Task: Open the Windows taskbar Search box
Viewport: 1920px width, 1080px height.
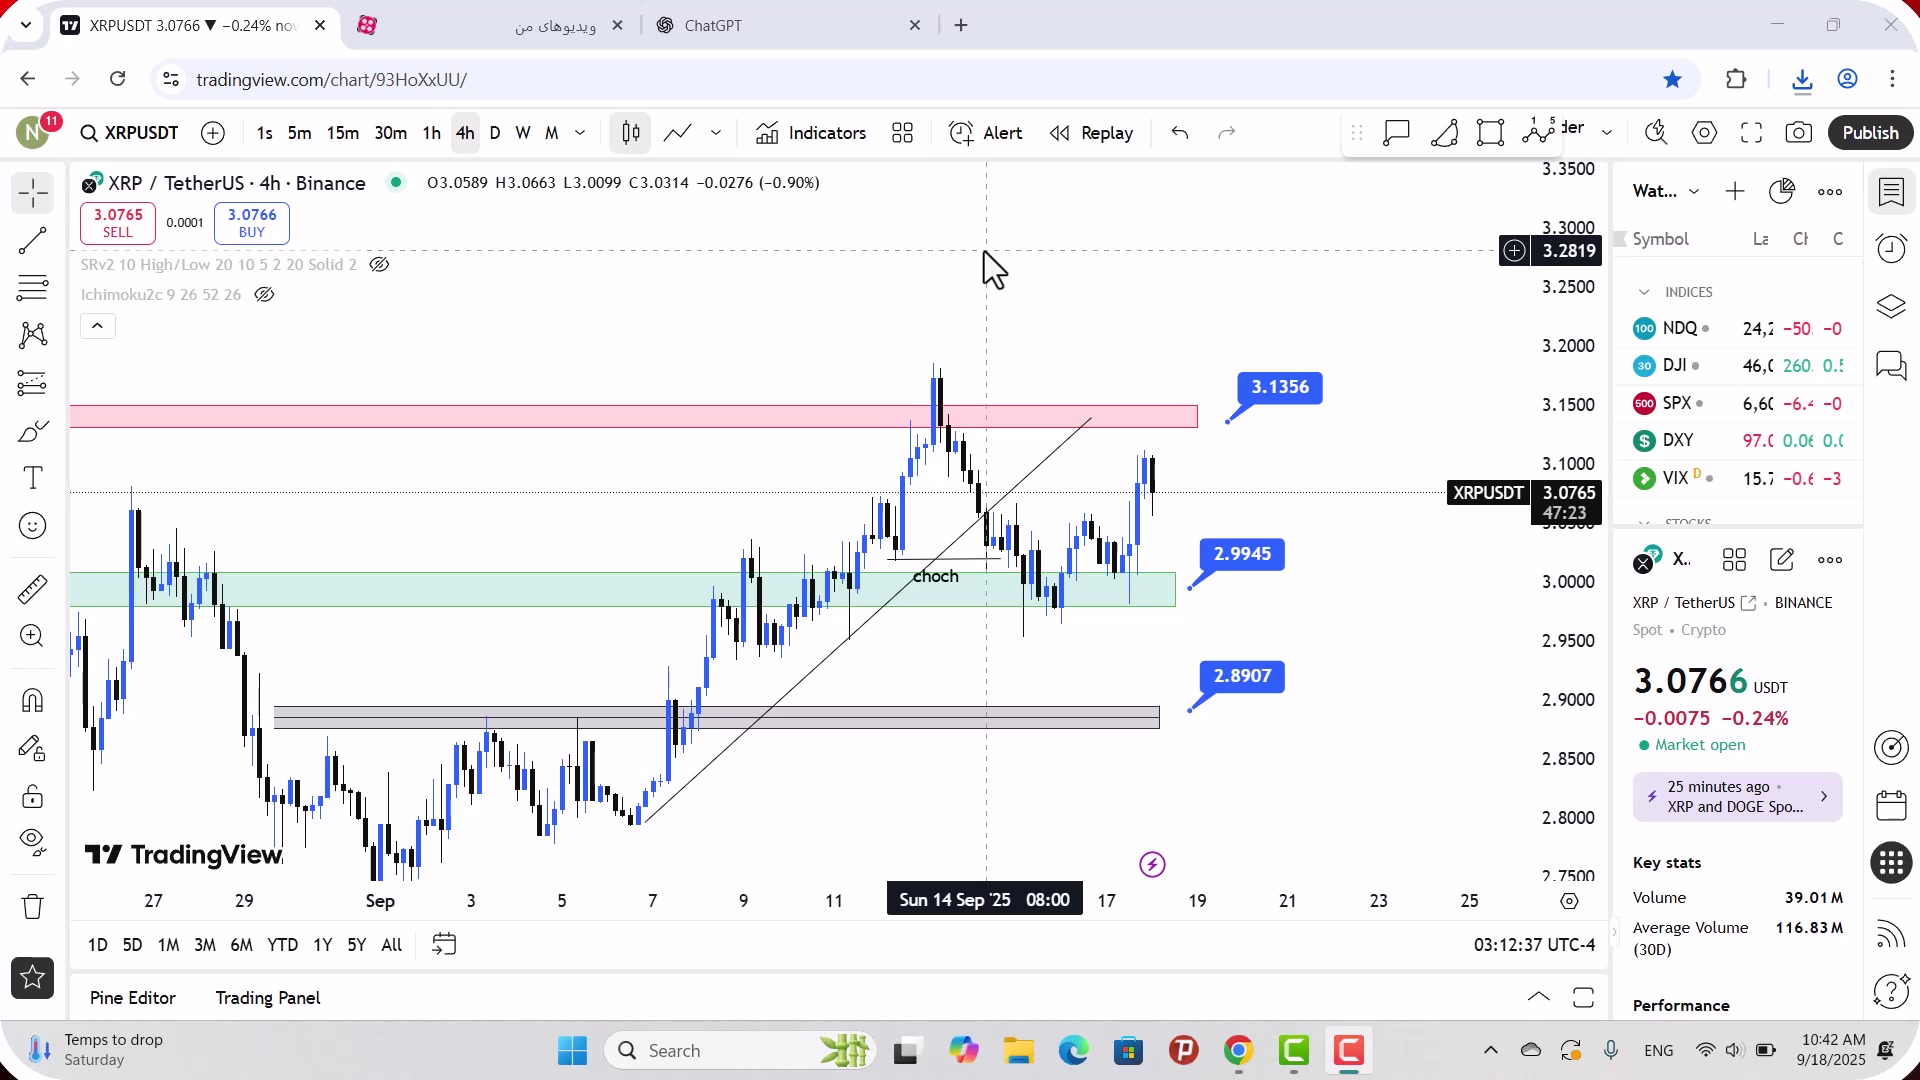Action: pos(740,1051)
